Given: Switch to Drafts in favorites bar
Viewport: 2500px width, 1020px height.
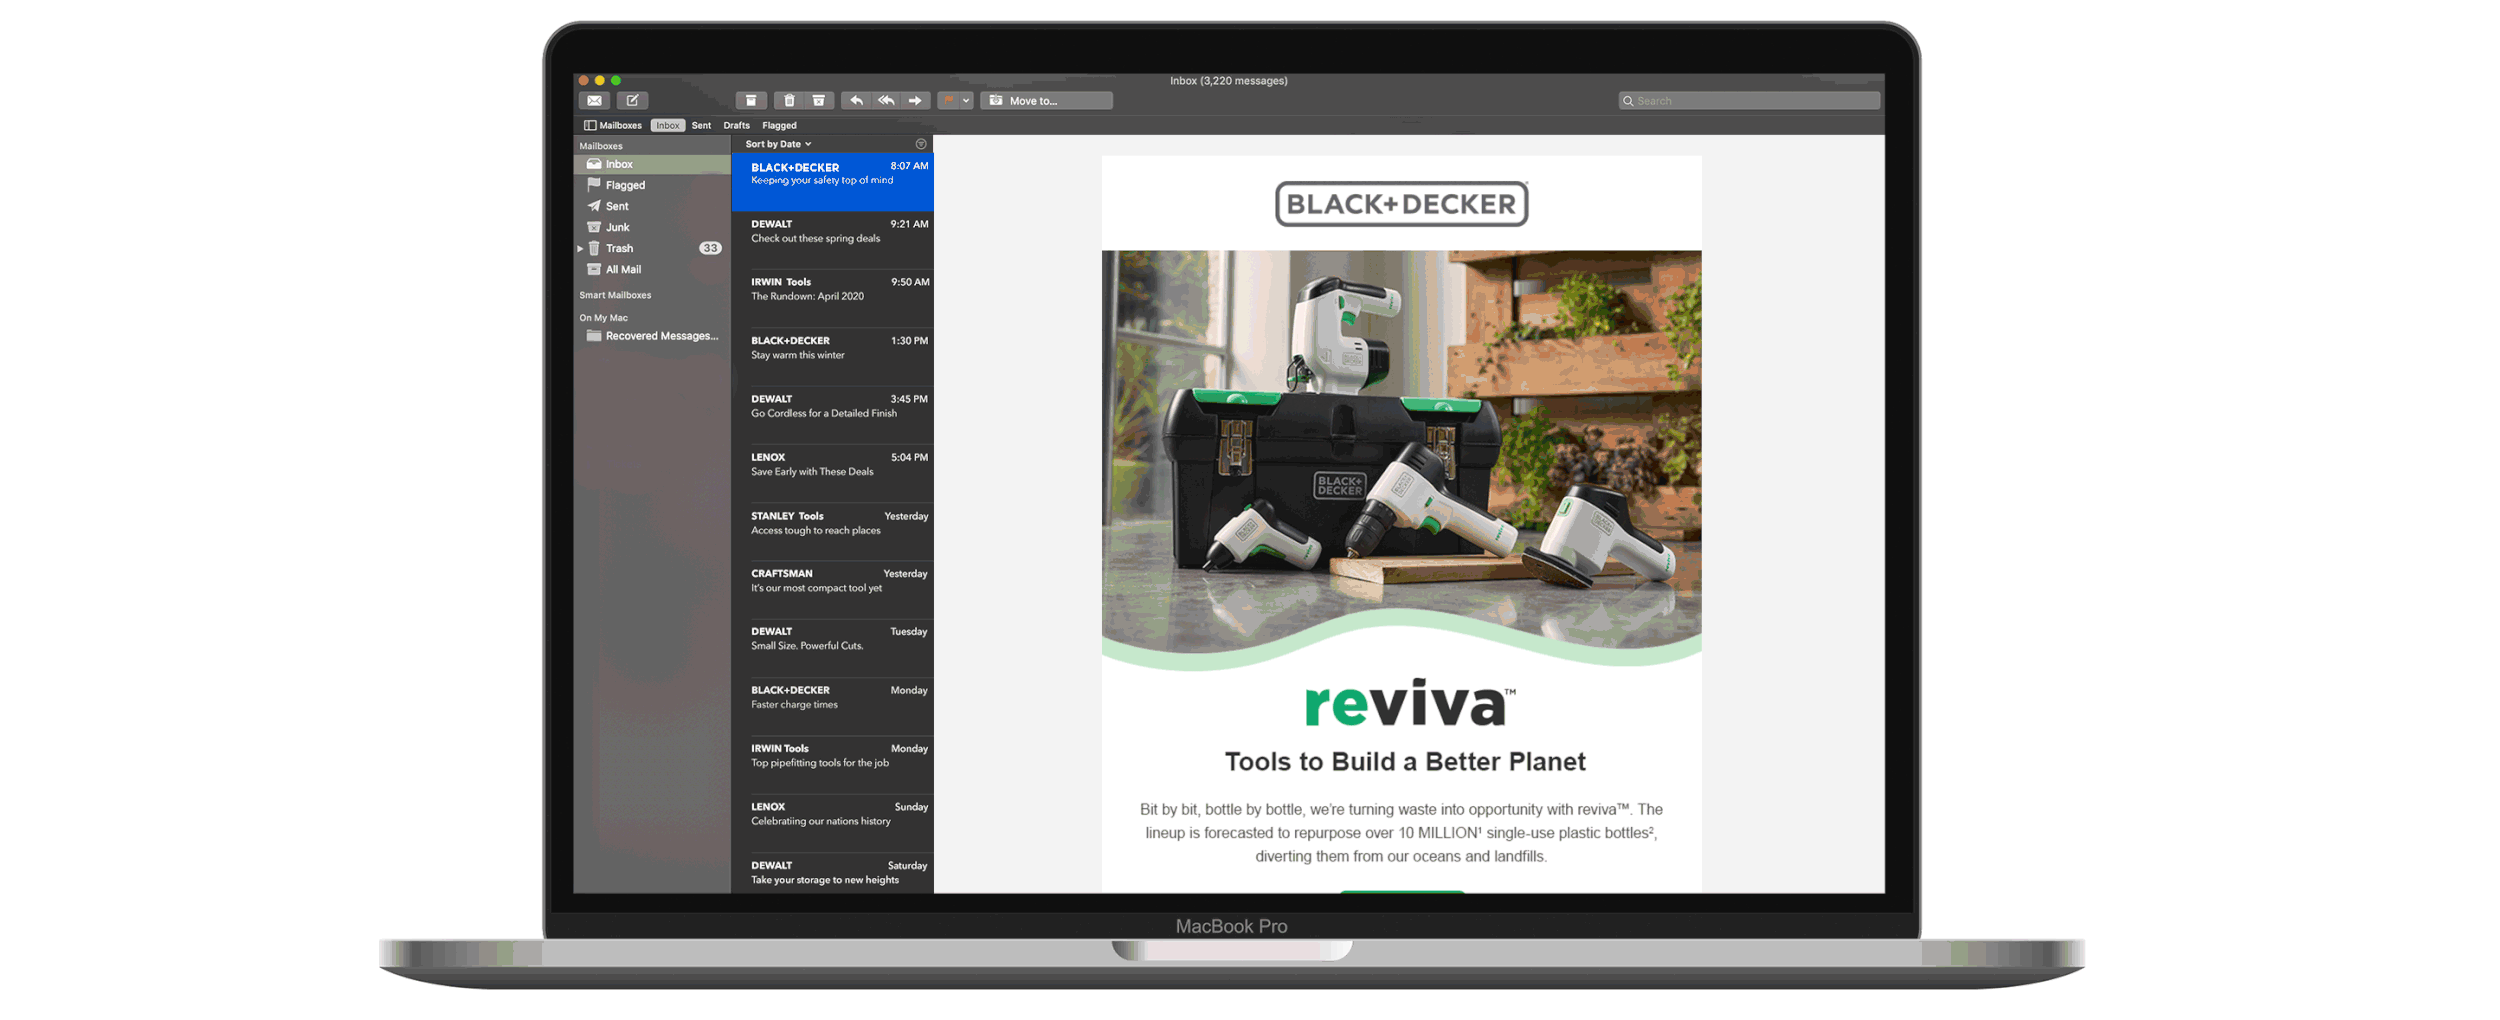Looking at the screenshot, I should (x=736, y=126).
